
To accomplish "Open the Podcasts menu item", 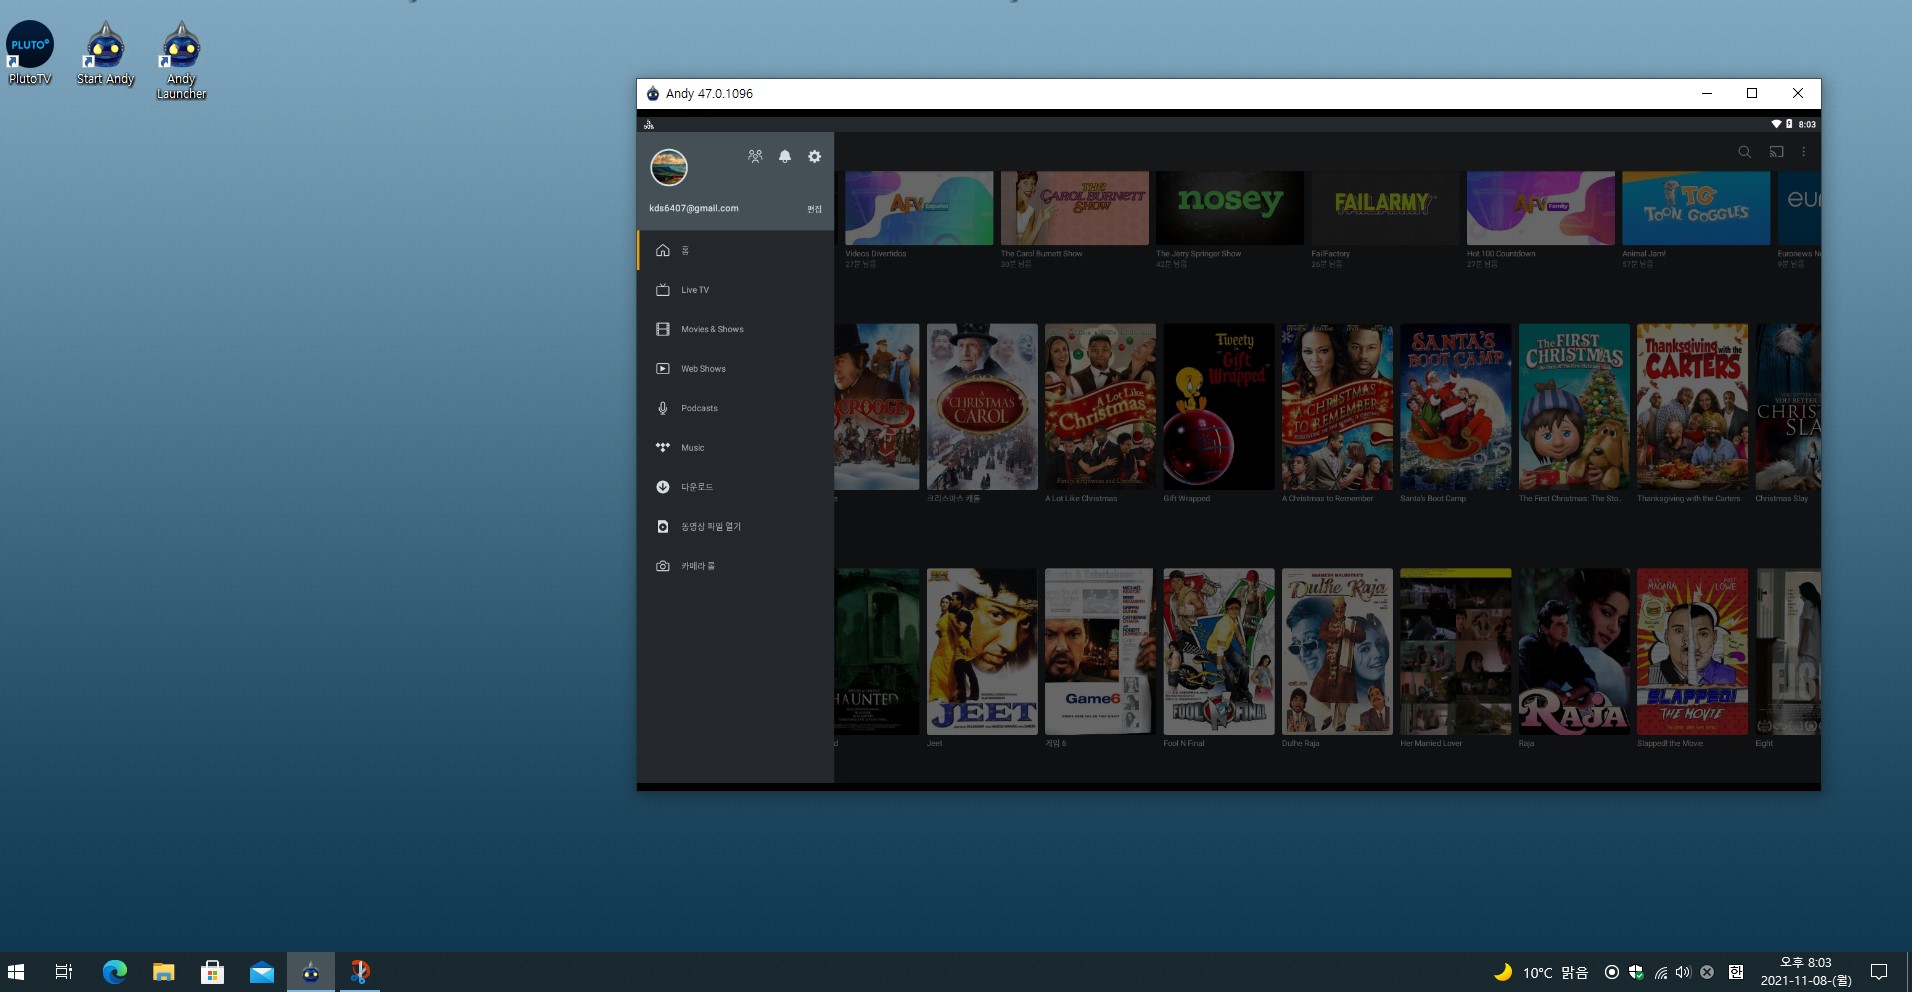I will pyautogui.click(x=736, y=408).
